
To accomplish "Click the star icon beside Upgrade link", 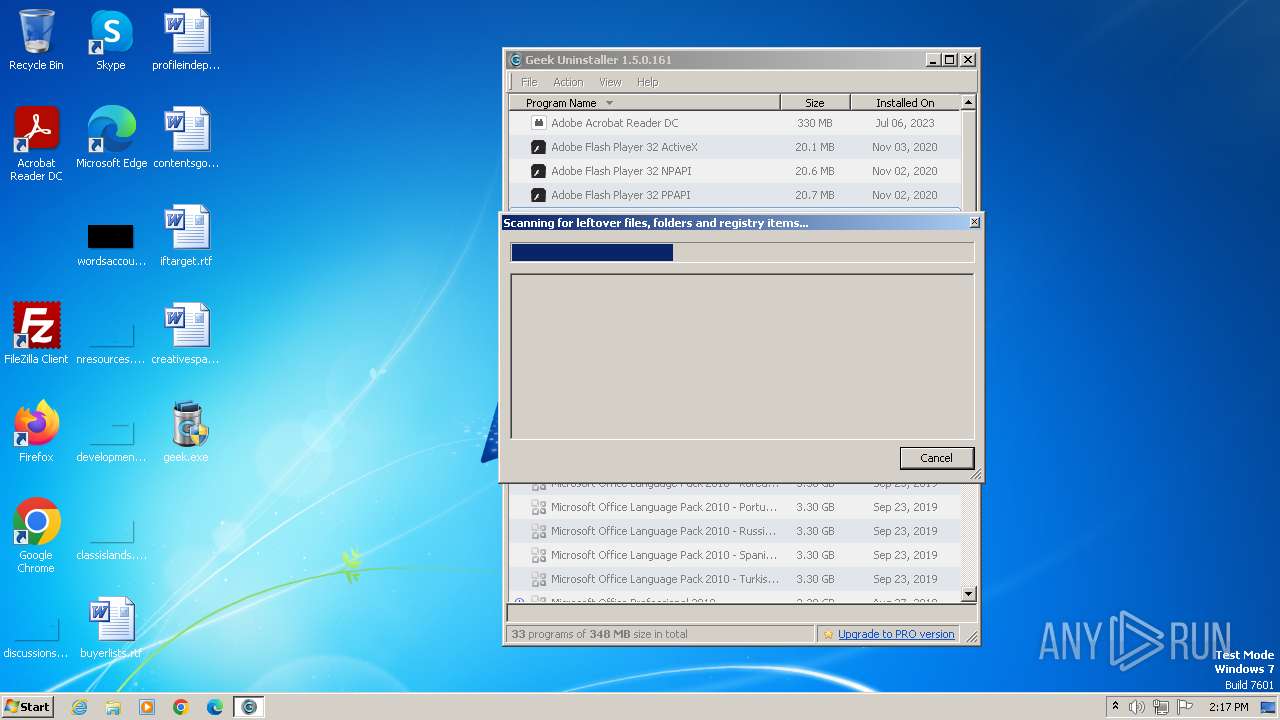I will (x=828, y=634).
